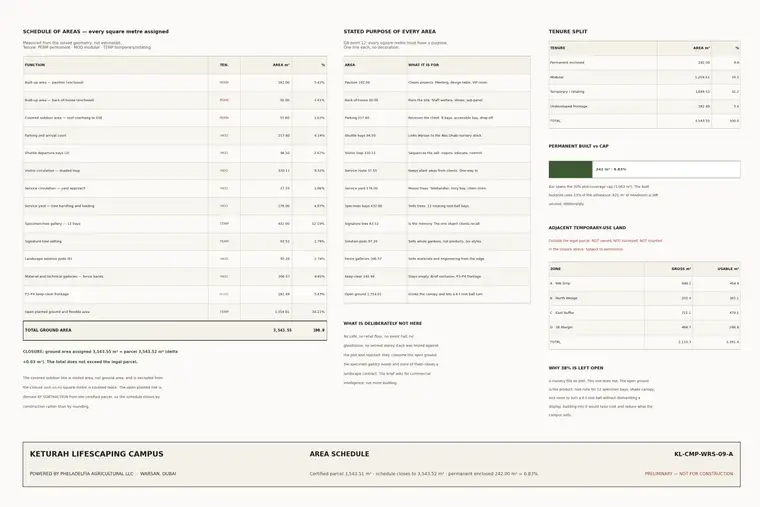Select 'PRELIMINARY — NOT FOR CONSTRUCTION' stamp text
This screenshot has width=760, height=507.
pos(689,474)
